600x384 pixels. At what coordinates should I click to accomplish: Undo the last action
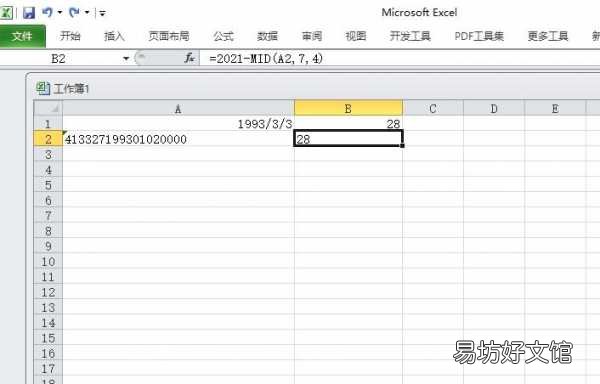pyautogui.click(x=47, y=13)
